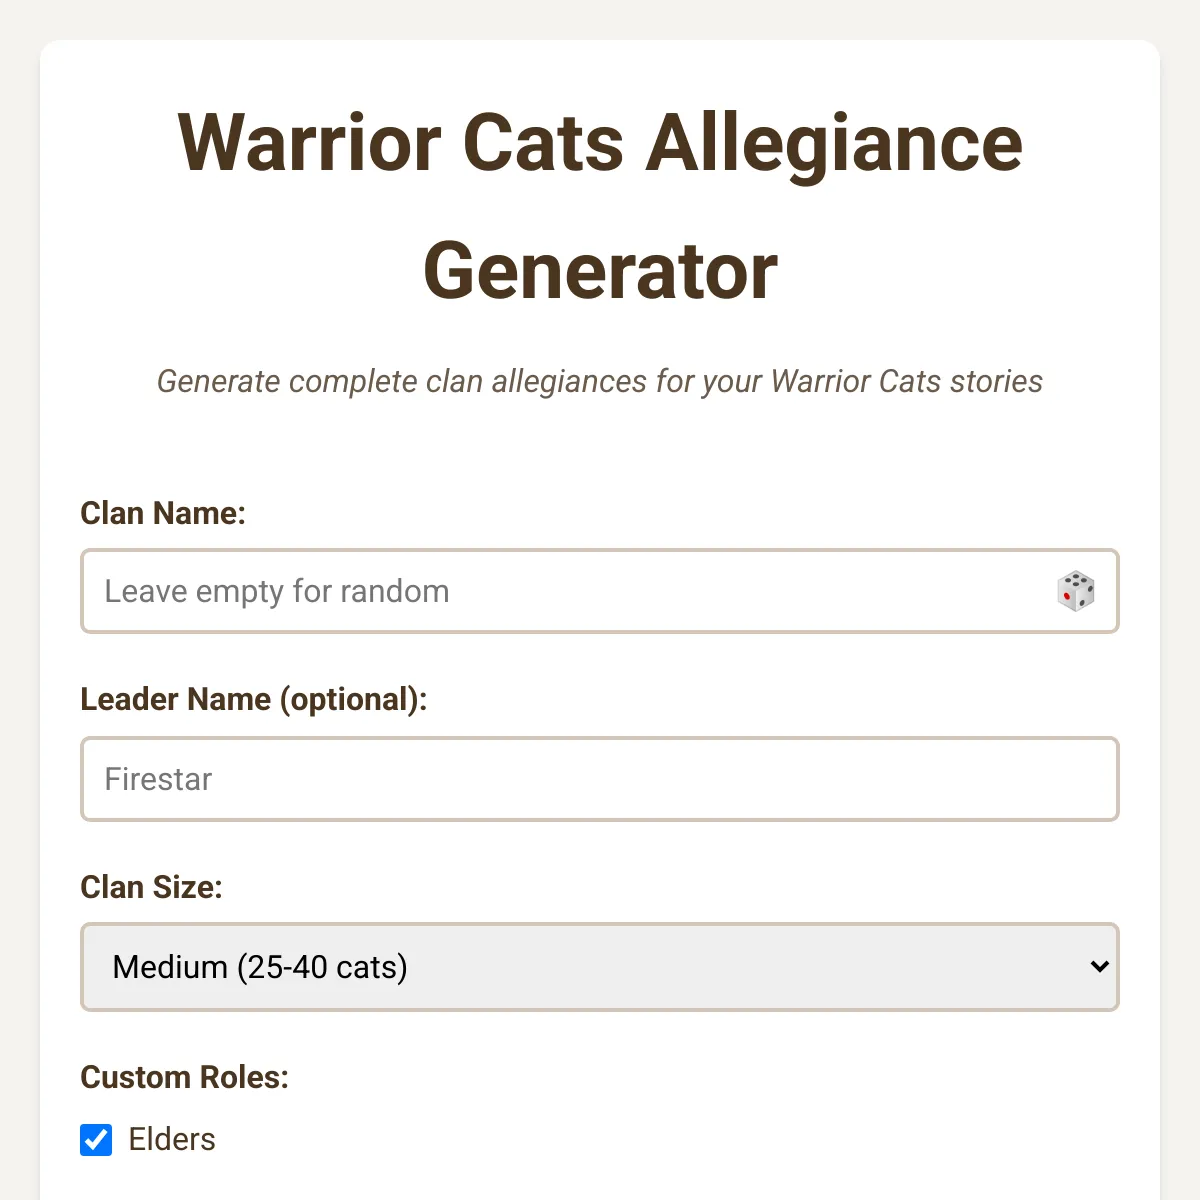Click the 'Firestar' placeholder text
The height and width of the screenshot is (1200, 1200).
pos(159,779)
